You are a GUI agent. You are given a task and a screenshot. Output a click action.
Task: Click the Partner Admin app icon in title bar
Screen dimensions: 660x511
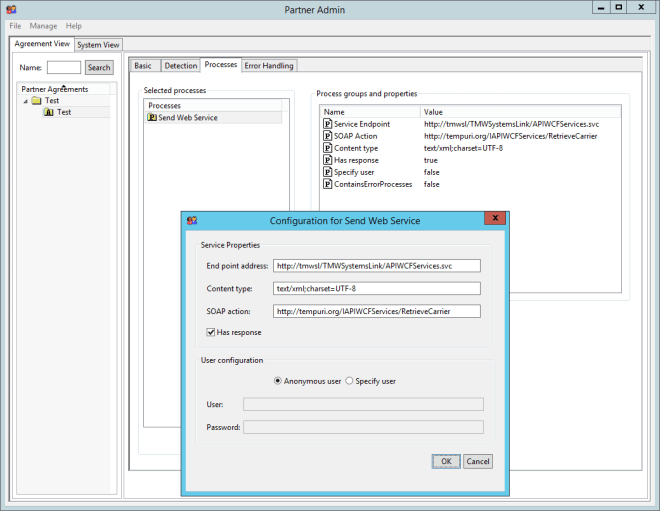click(x=10, y=8)
